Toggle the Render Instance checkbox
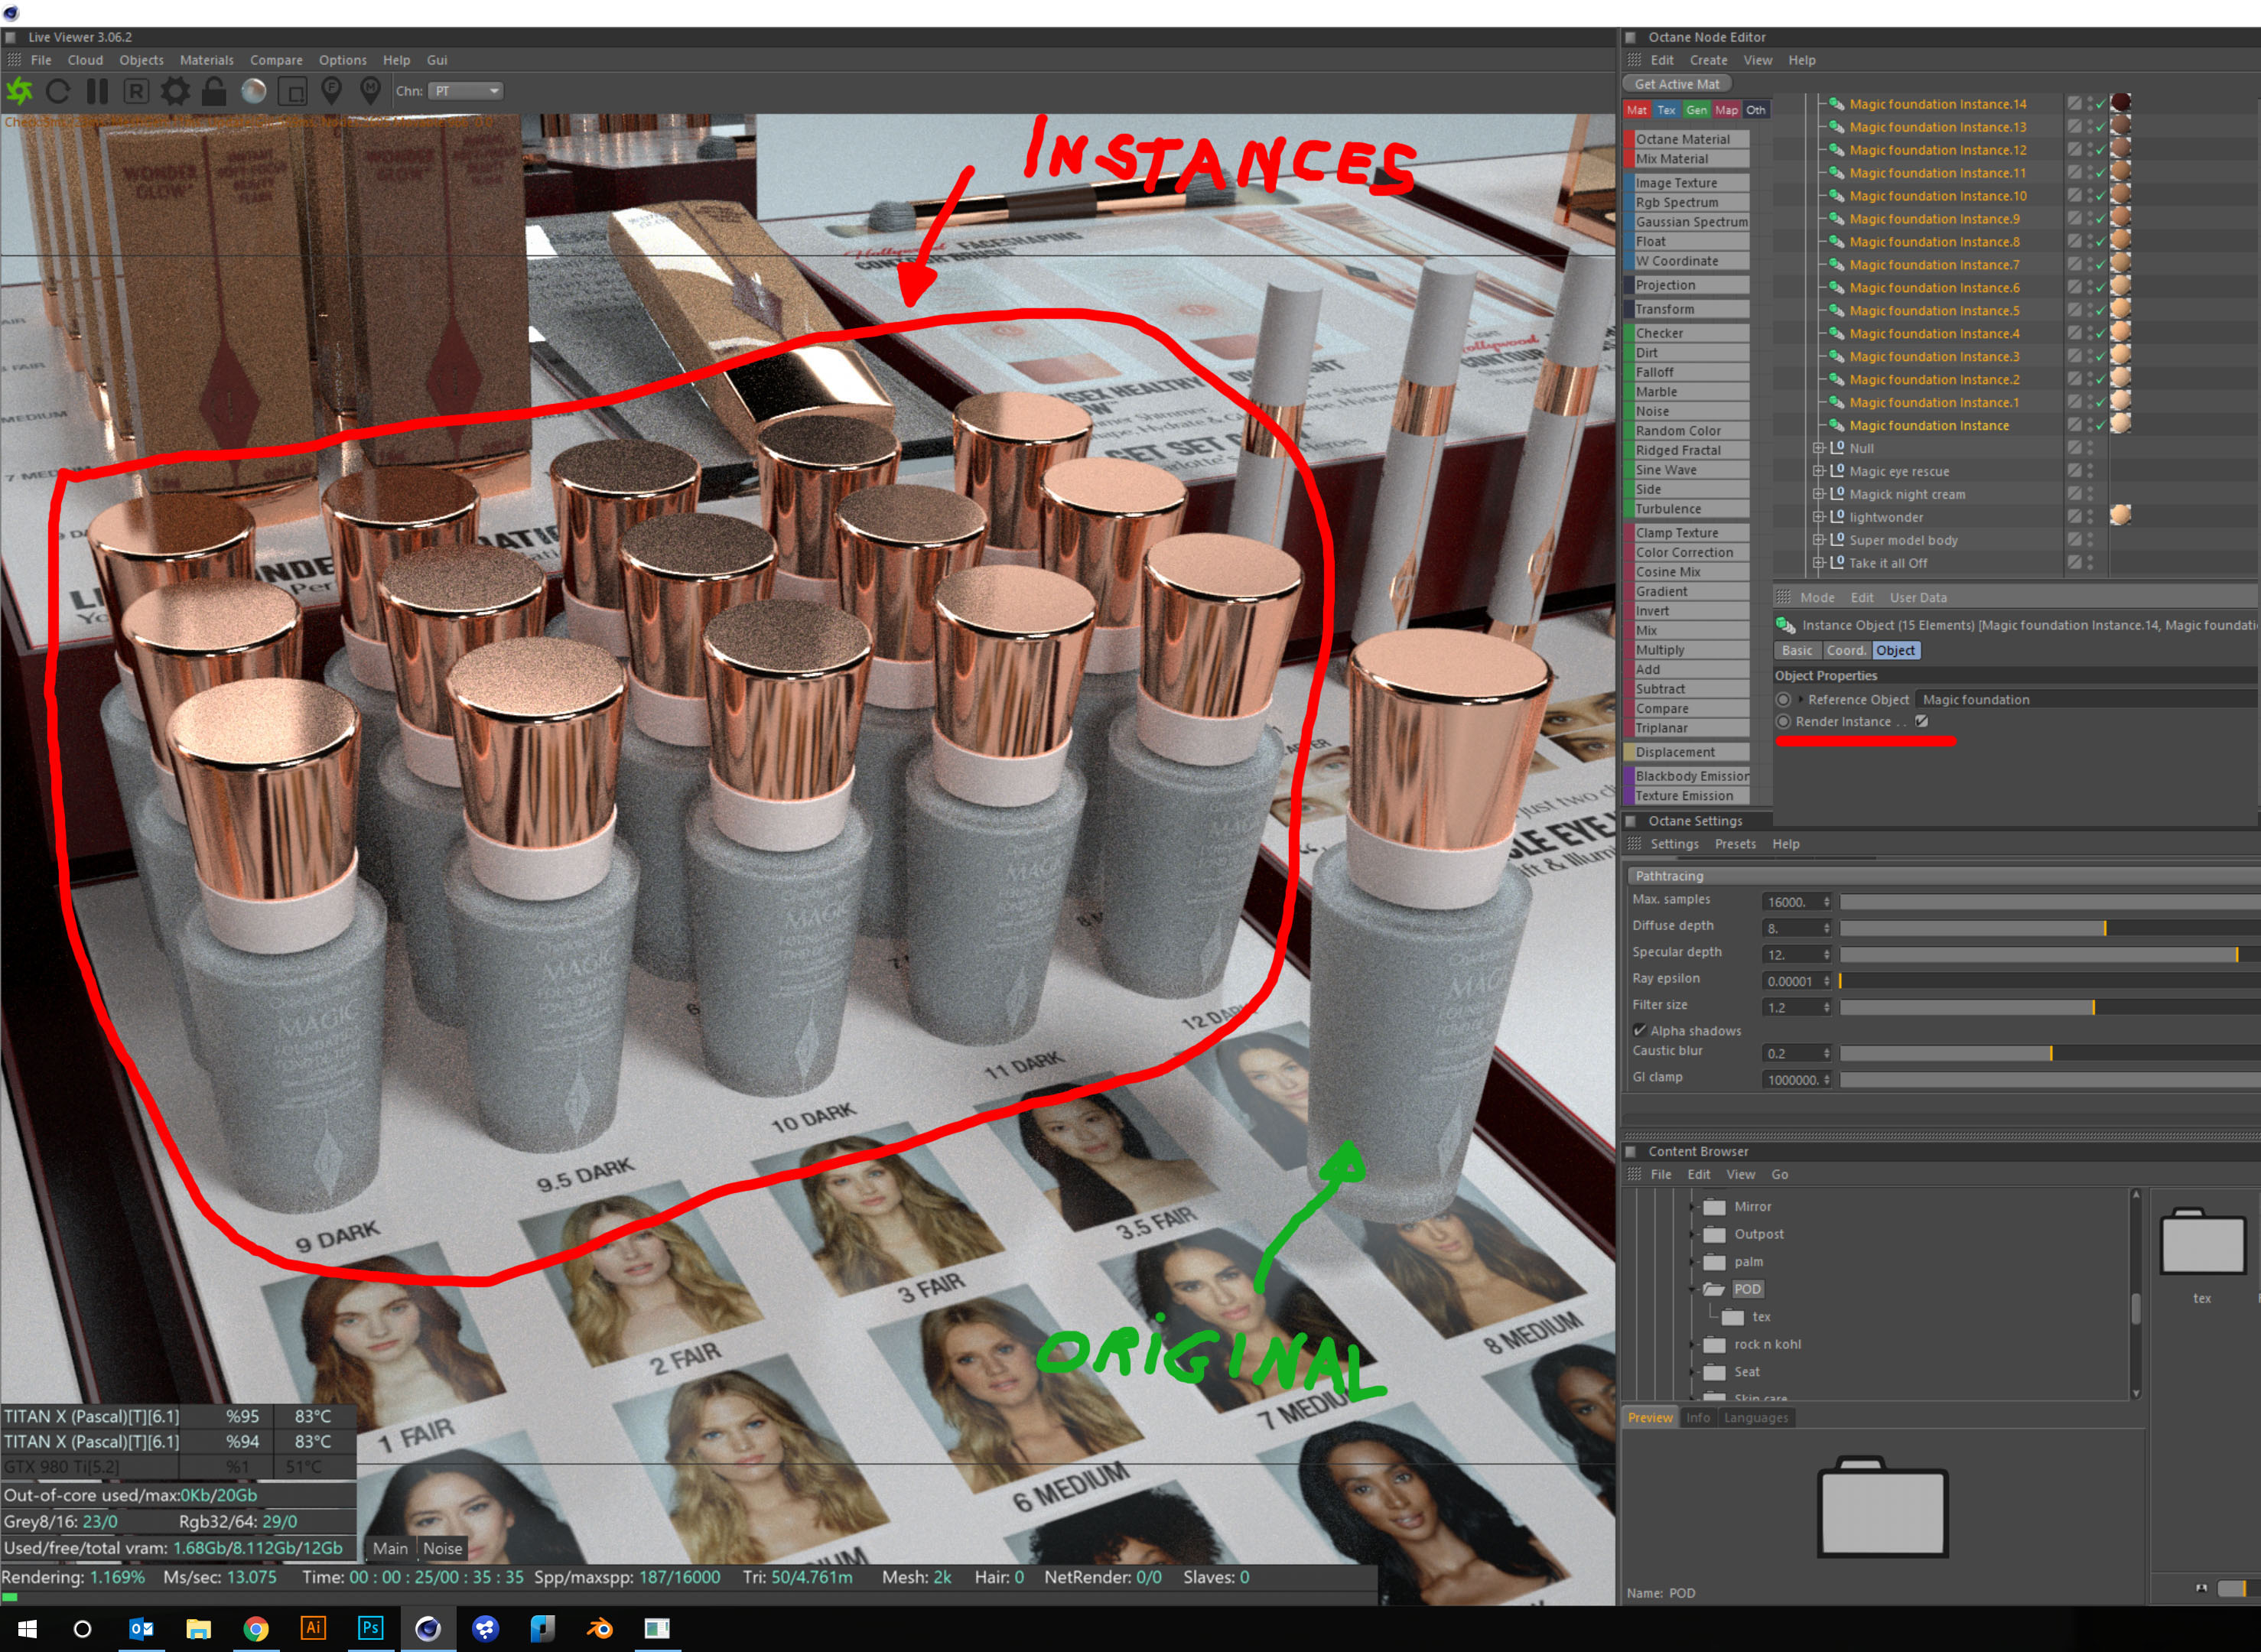This screenshot has height=1652, width=2261. 1921,721
